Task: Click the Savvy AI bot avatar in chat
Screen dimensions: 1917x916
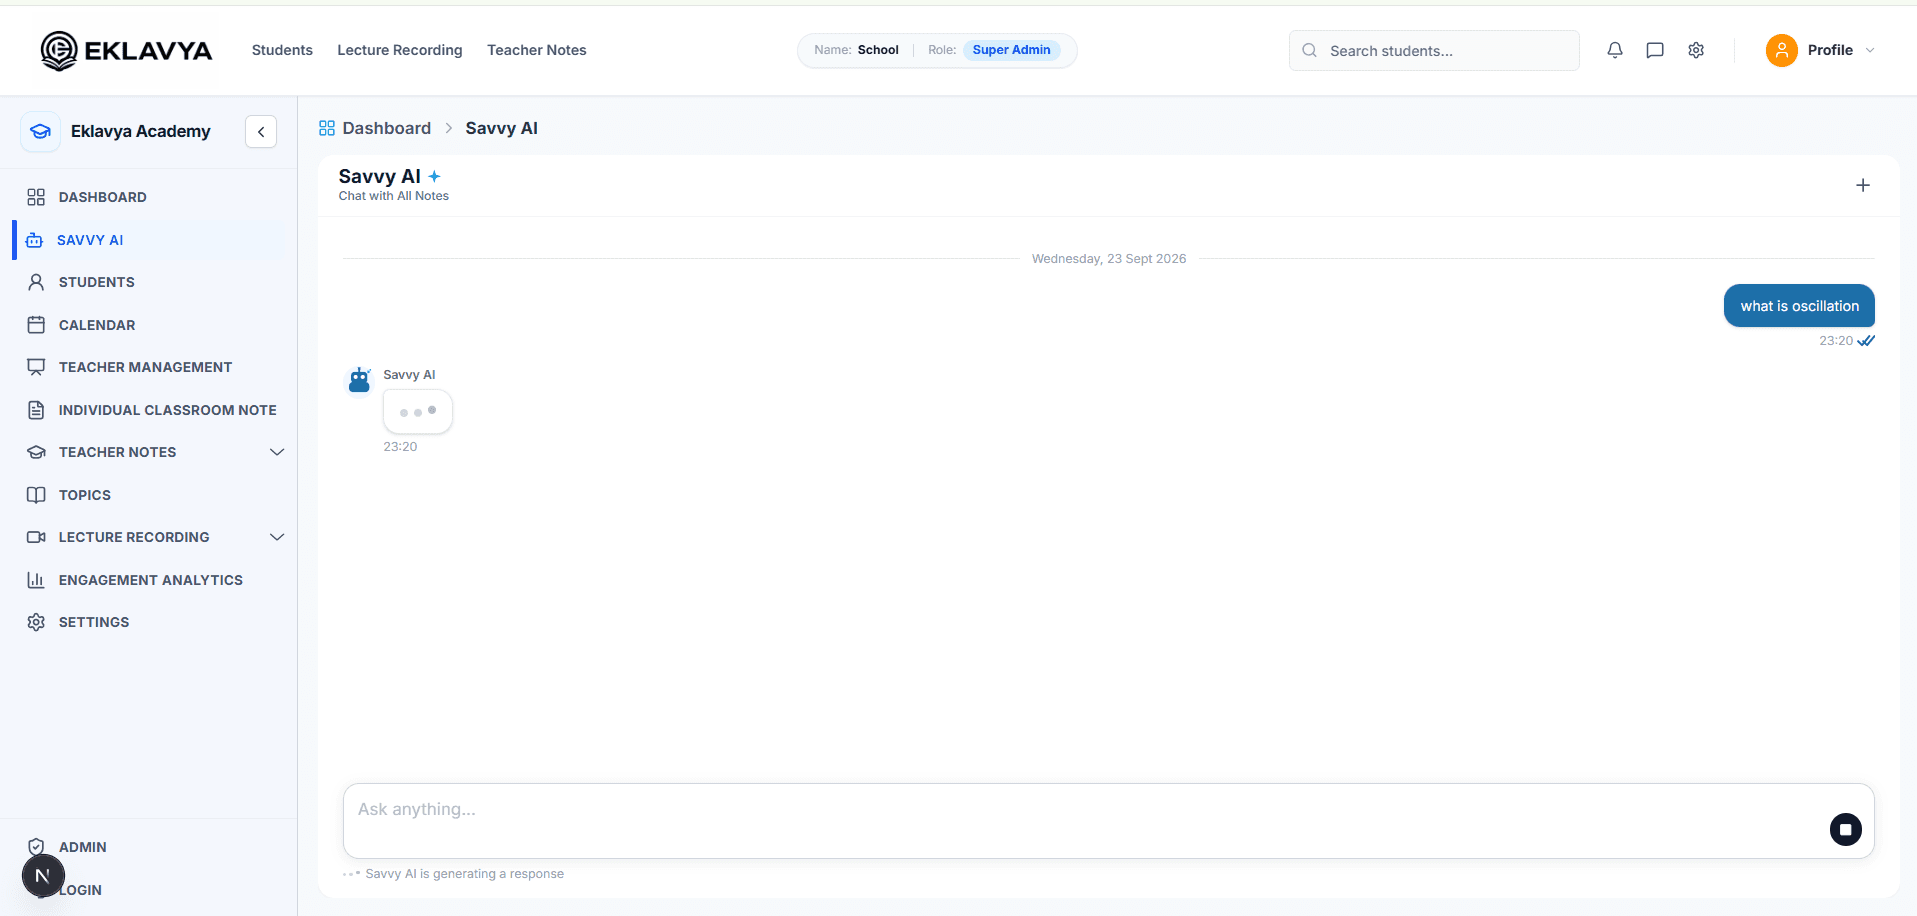Action: pos(359,380)
